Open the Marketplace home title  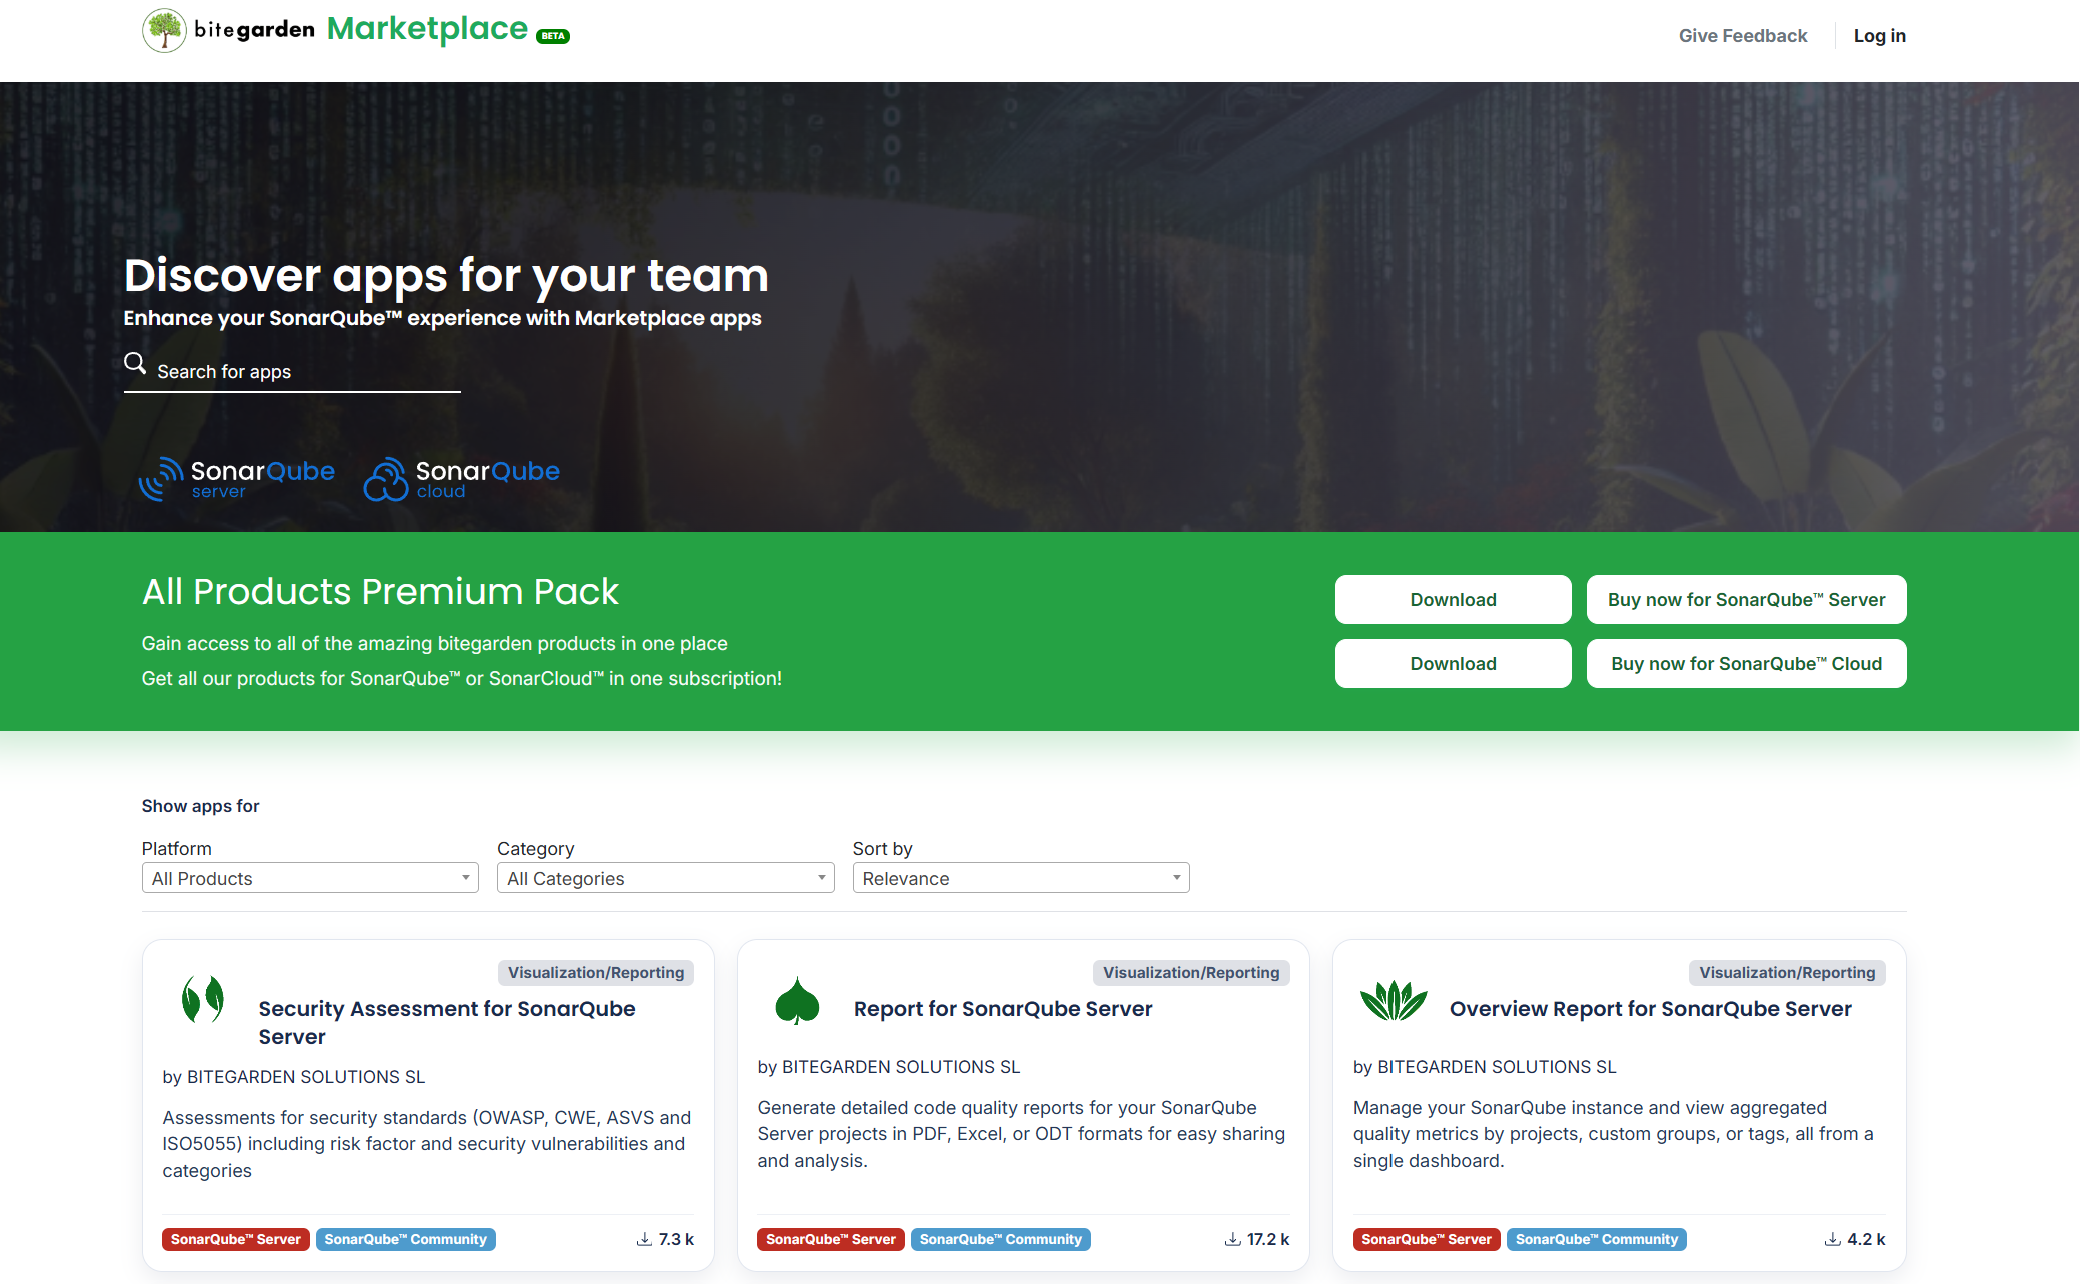click(x=427, y=29)
